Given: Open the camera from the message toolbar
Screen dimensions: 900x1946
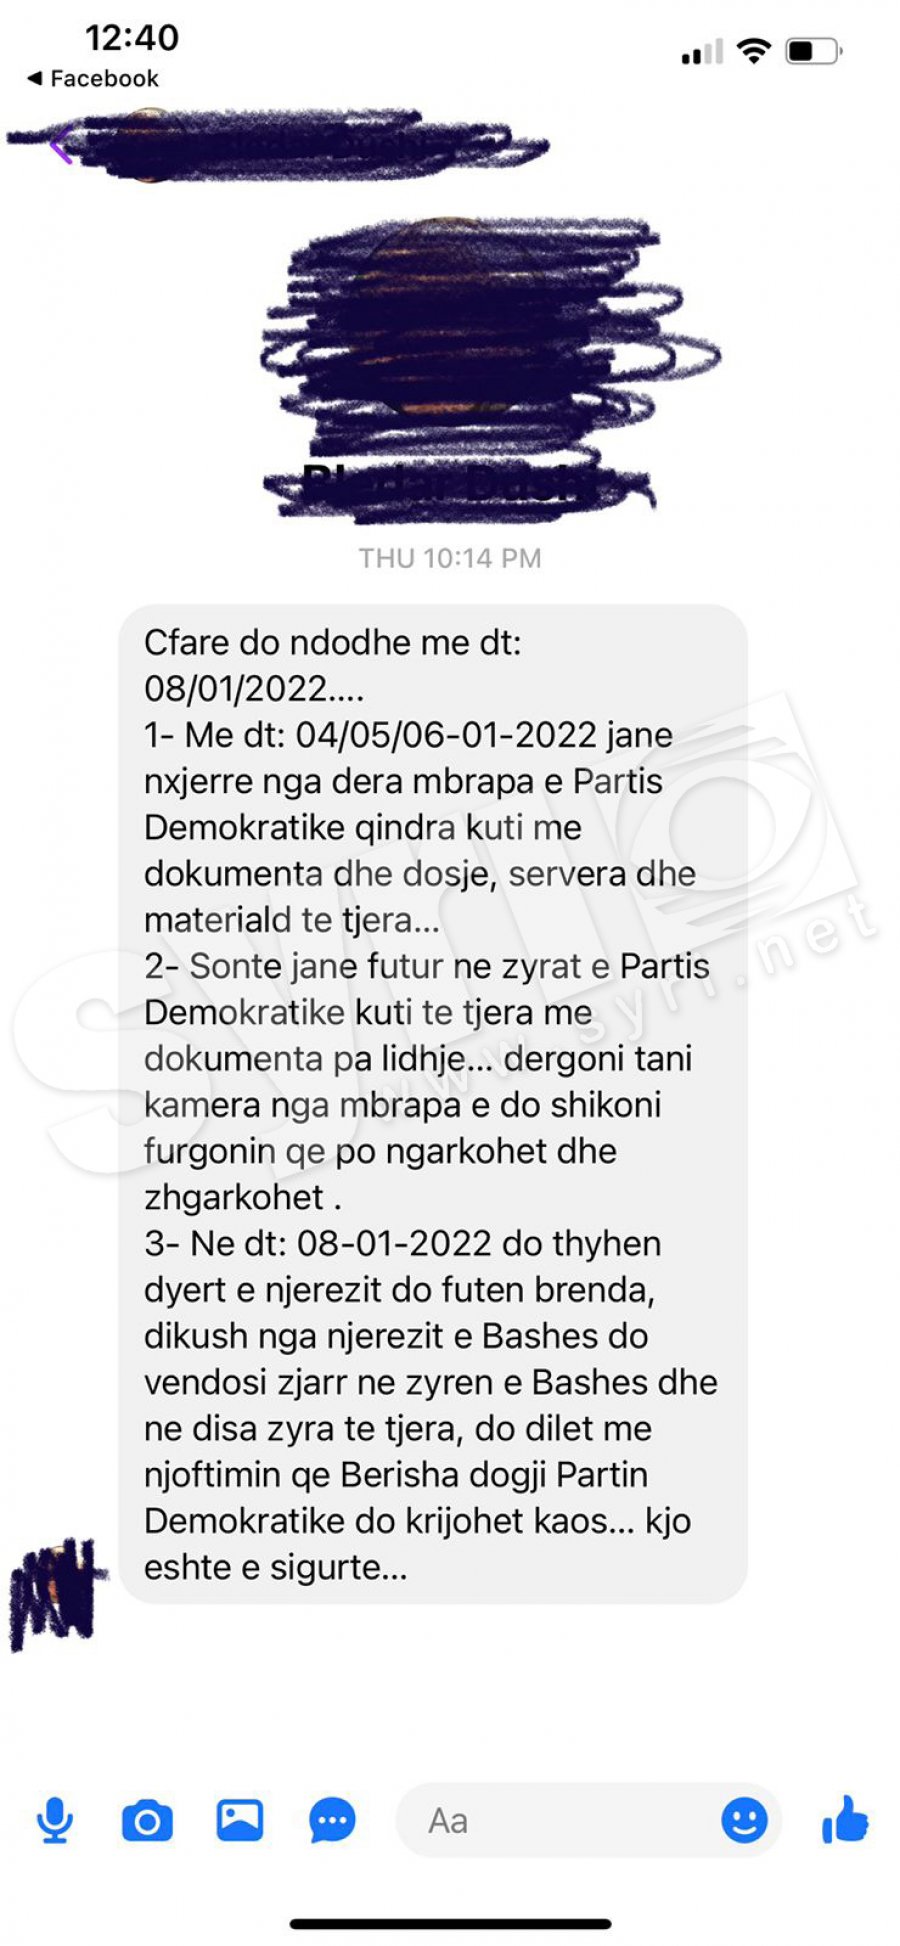Looking at the screenshot, I should [147, 1821].
